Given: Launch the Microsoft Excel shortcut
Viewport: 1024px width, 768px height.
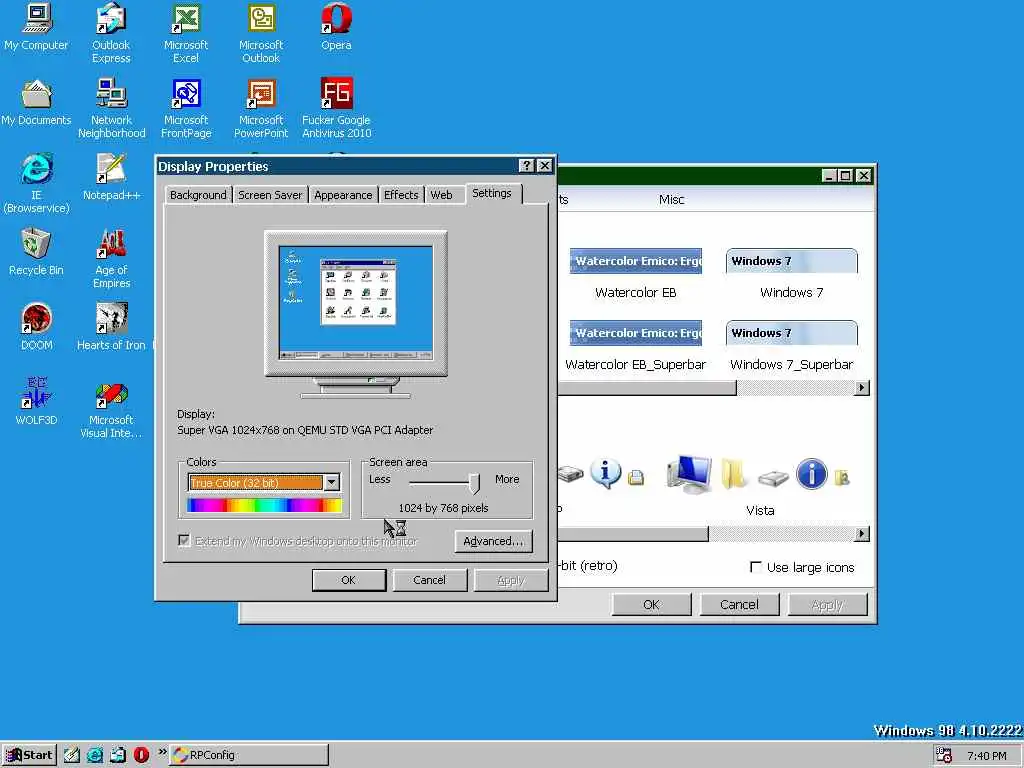Looking at the screenshot, I should pyautogui.click(x=186, y=33).
